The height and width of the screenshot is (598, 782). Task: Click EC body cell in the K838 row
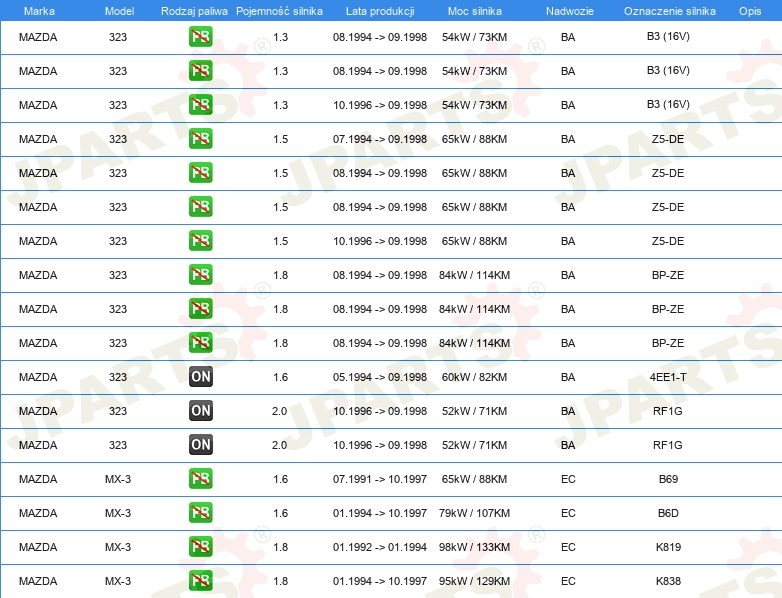point(568,581)
